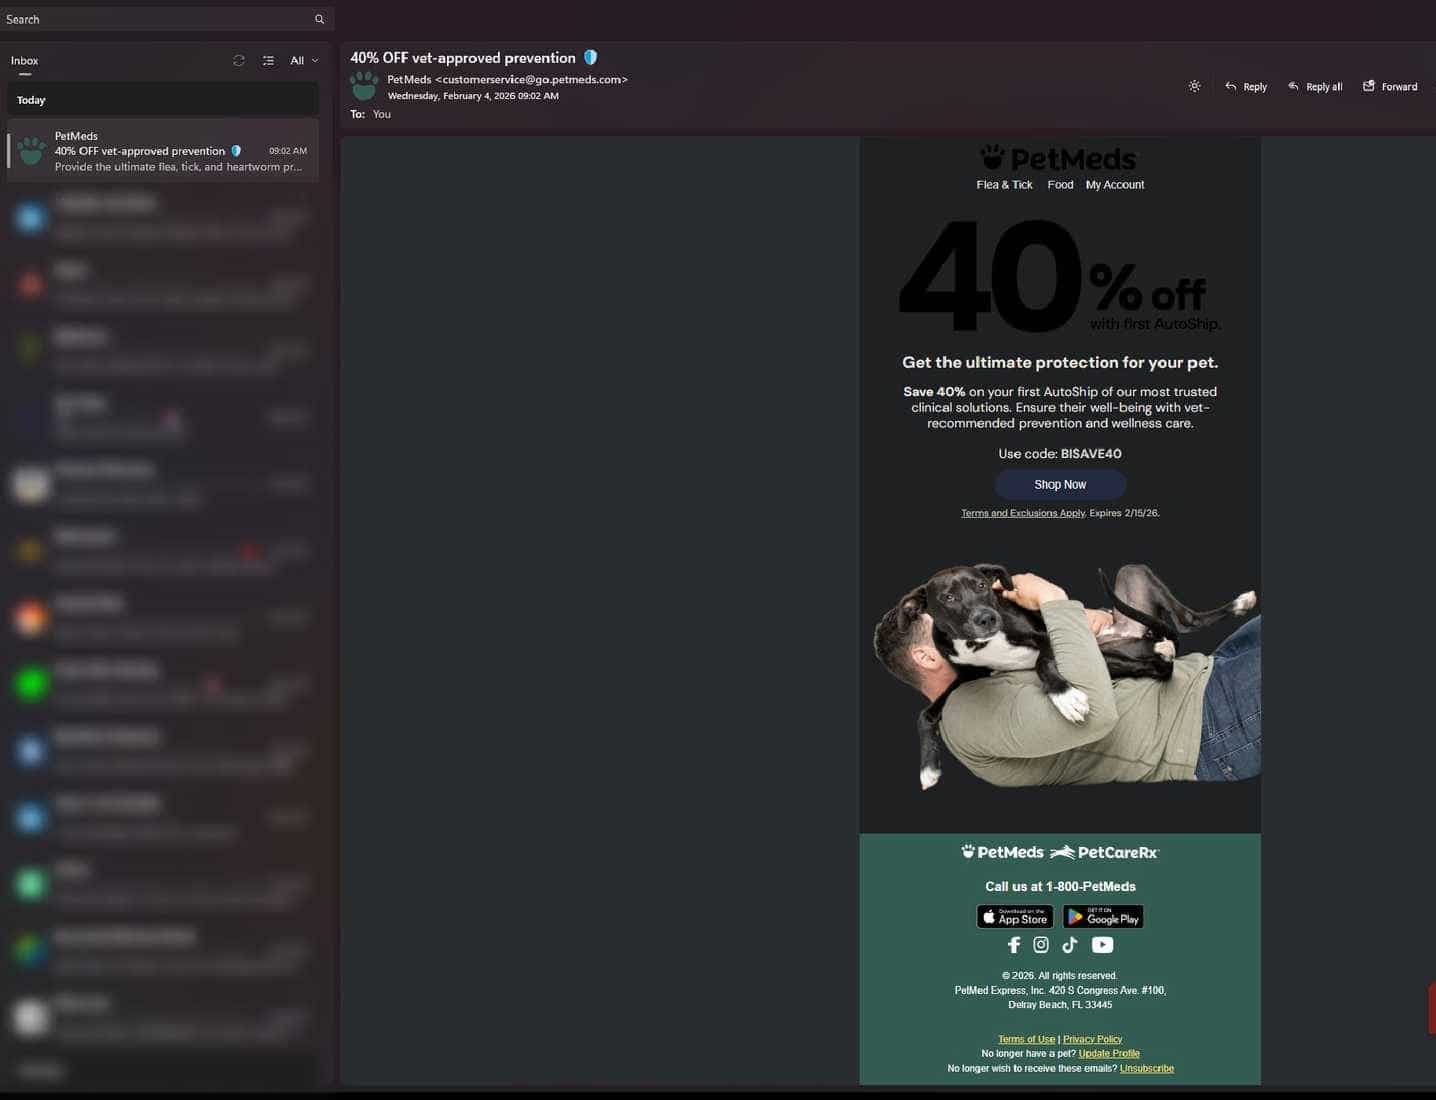Click the "Save 40% on your first AutoShip" paragraph
The height and width of the screenshot is (1100, 1436).
[1060, 408]
